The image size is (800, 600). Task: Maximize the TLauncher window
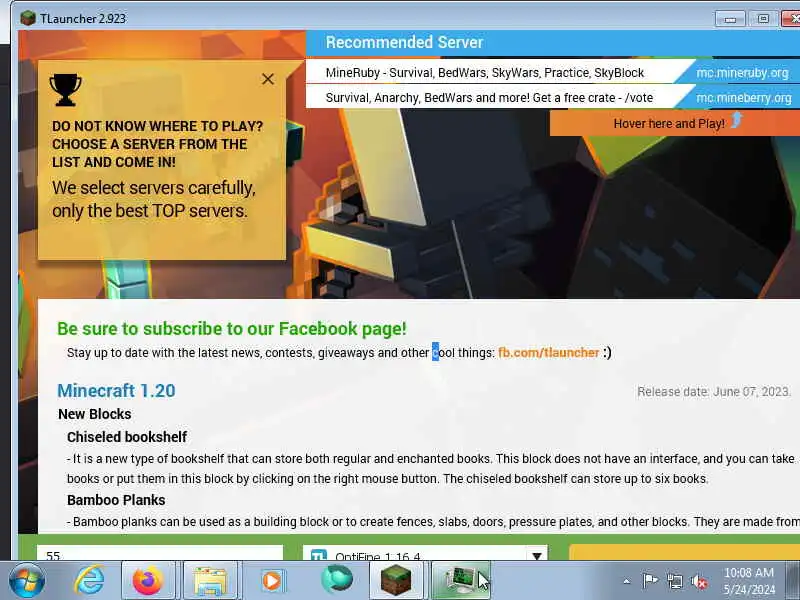[763, 19]
